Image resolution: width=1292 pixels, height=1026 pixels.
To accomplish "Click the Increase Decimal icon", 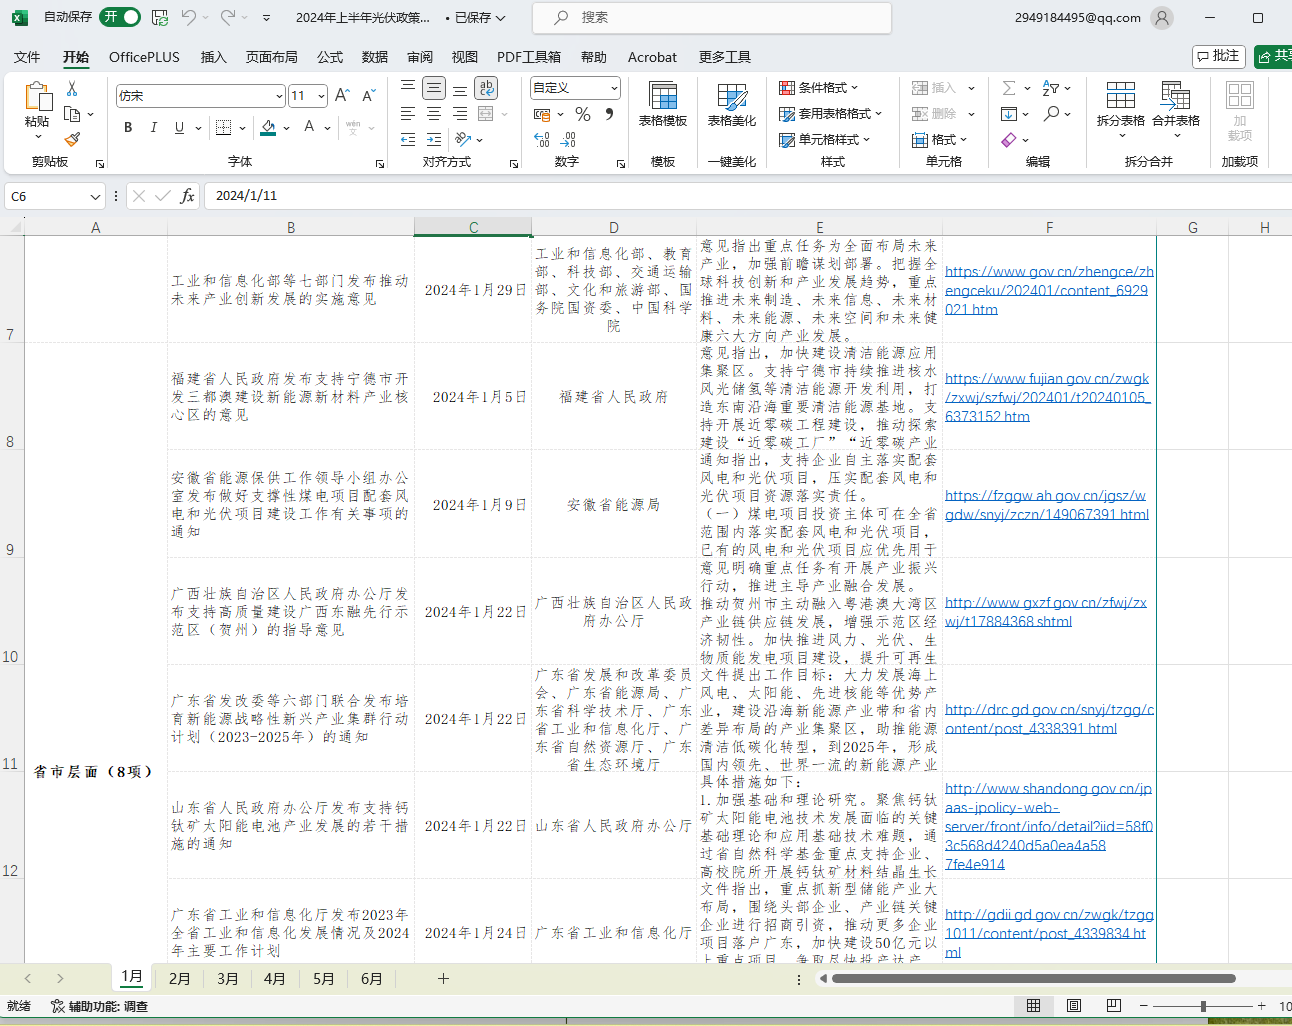I will pyautogui.click(x=541, y=140).
